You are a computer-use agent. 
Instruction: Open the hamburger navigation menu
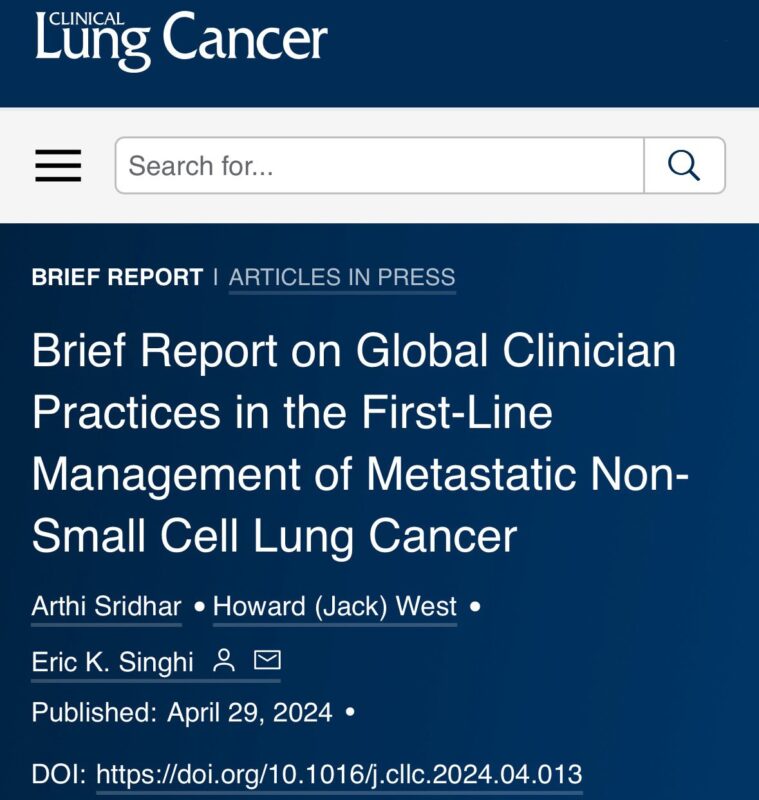point(58,165)
